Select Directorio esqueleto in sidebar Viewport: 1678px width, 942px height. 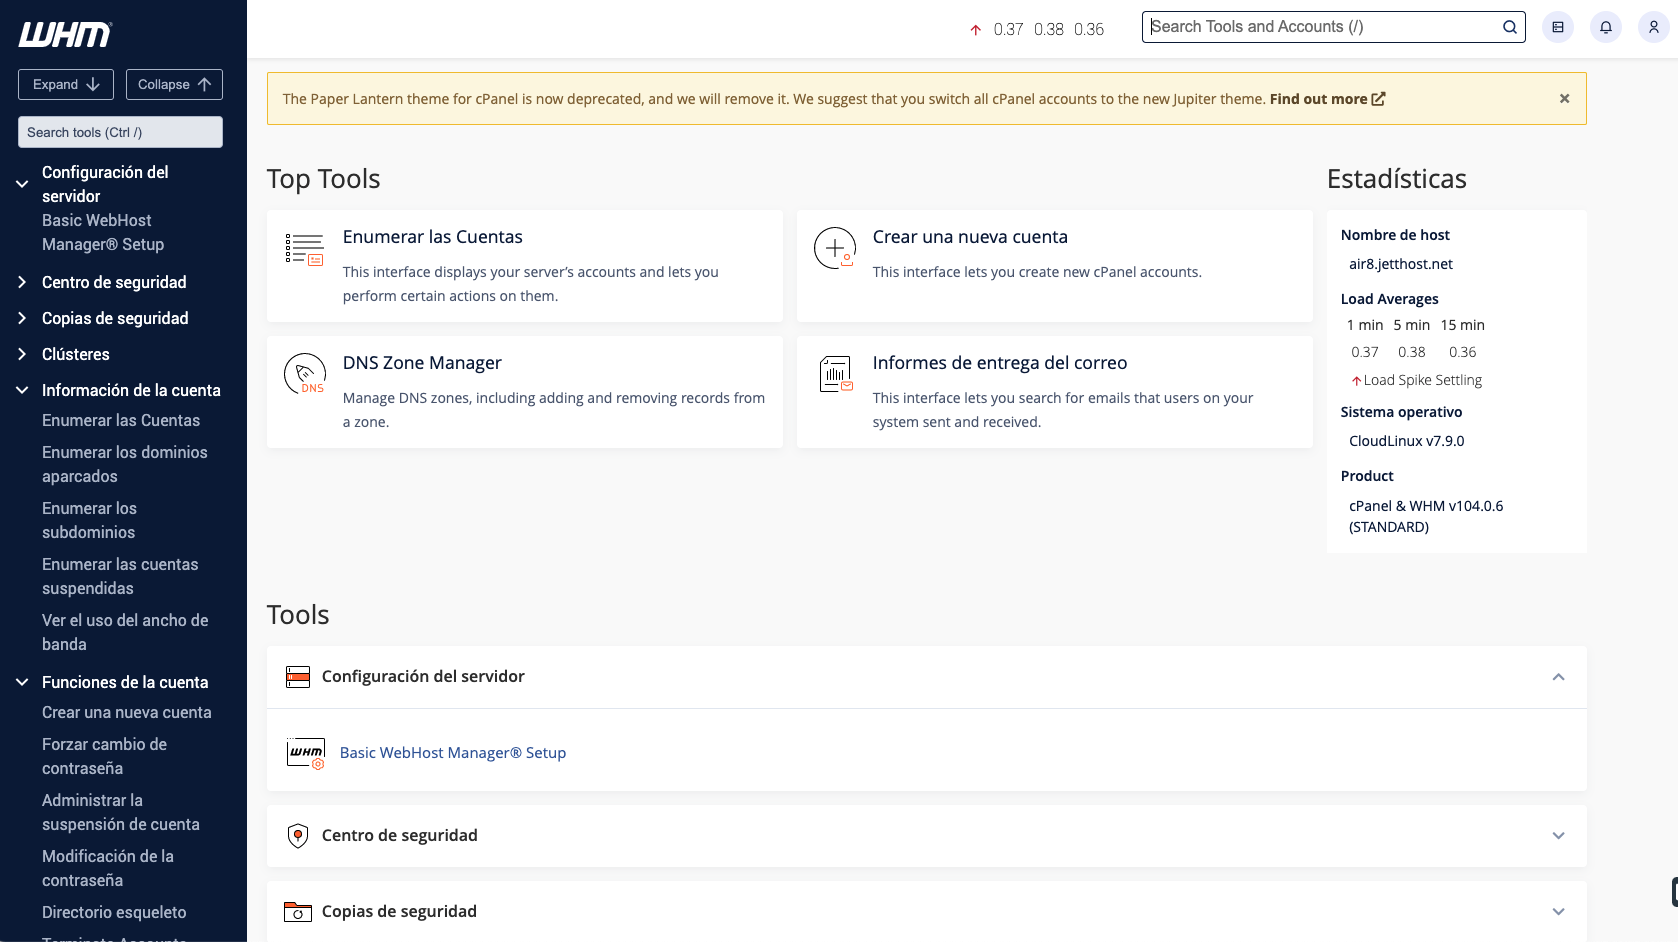pyautogui.click(x=114, y=913)
